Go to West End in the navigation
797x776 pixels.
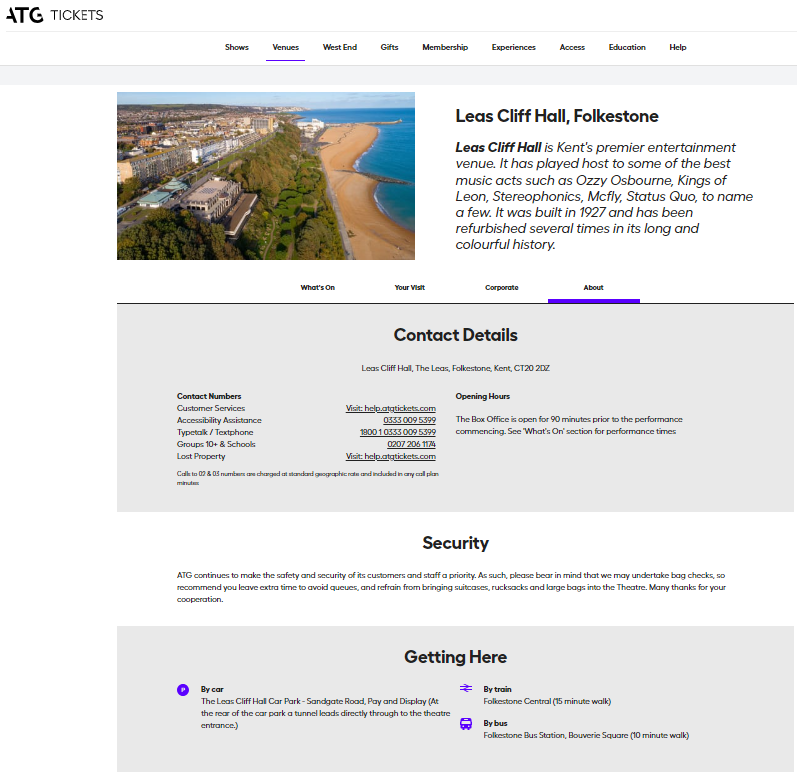[x=340, y=47]
